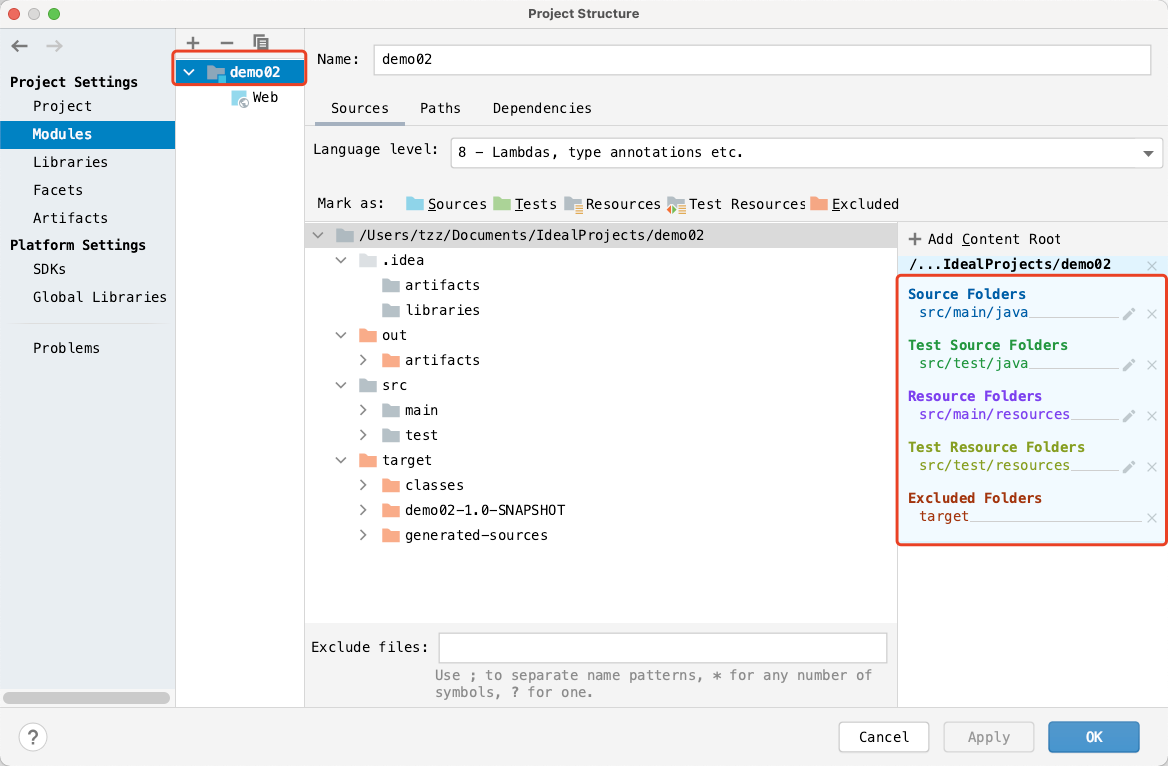Screen dimensions: 1168x766
Task: Unmark src/test/java test source folder
Action: click(1152, 364)
